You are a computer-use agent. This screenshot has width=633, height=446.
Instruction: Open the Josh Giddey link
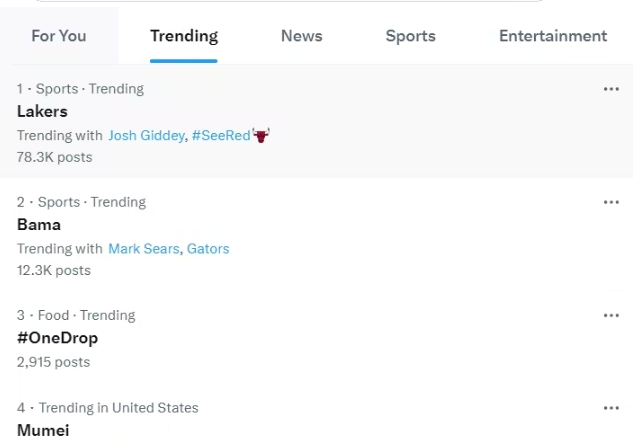pos(145,135)
